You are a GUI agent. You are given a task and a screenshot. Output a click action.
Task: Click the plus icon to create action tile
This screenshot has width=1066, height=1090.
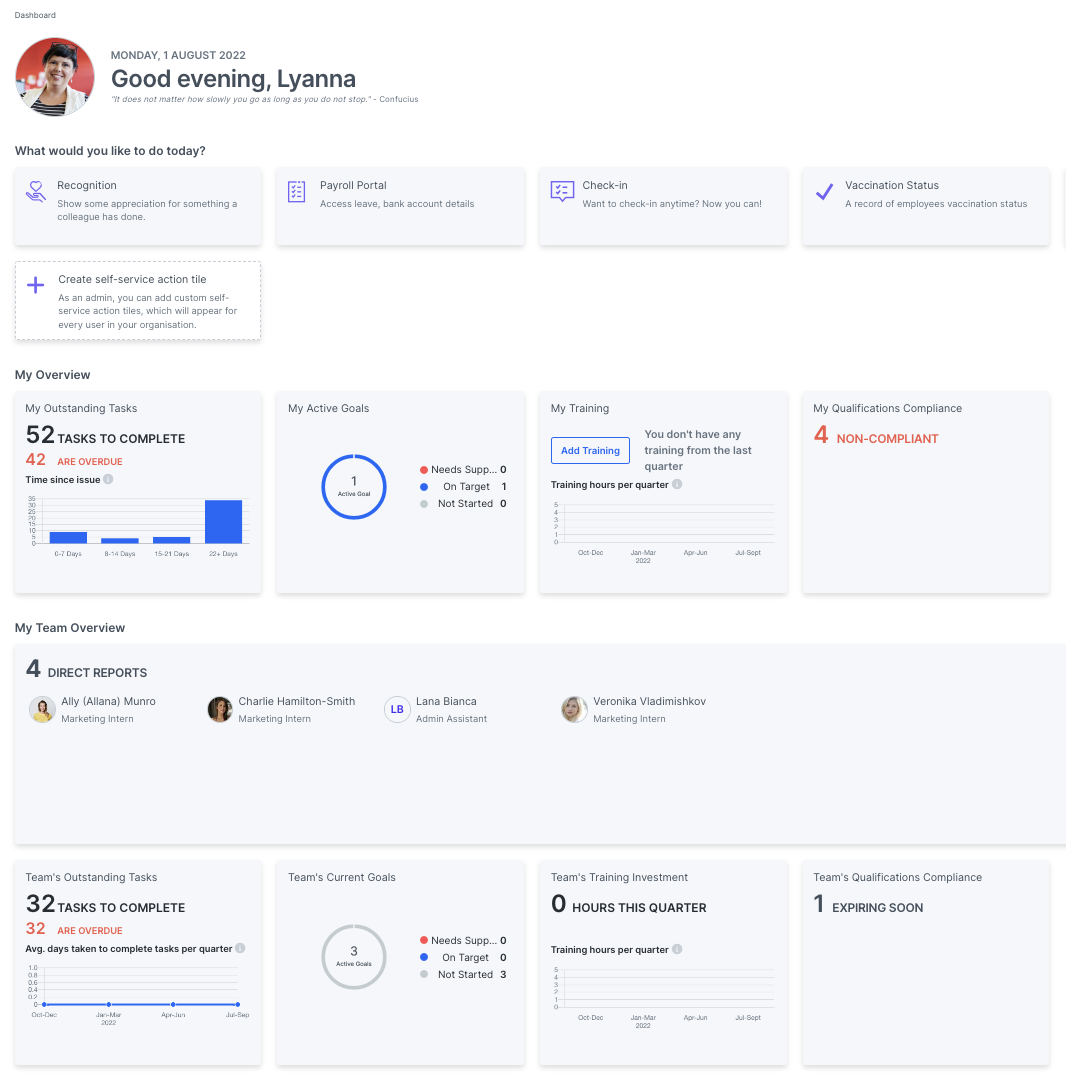click(x=36, y=286)
